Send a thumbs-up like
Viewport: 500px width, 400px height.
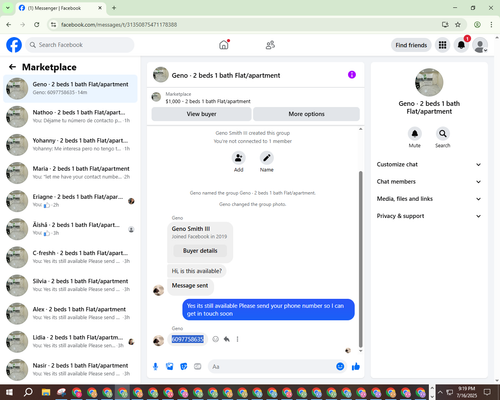(356, 367)
